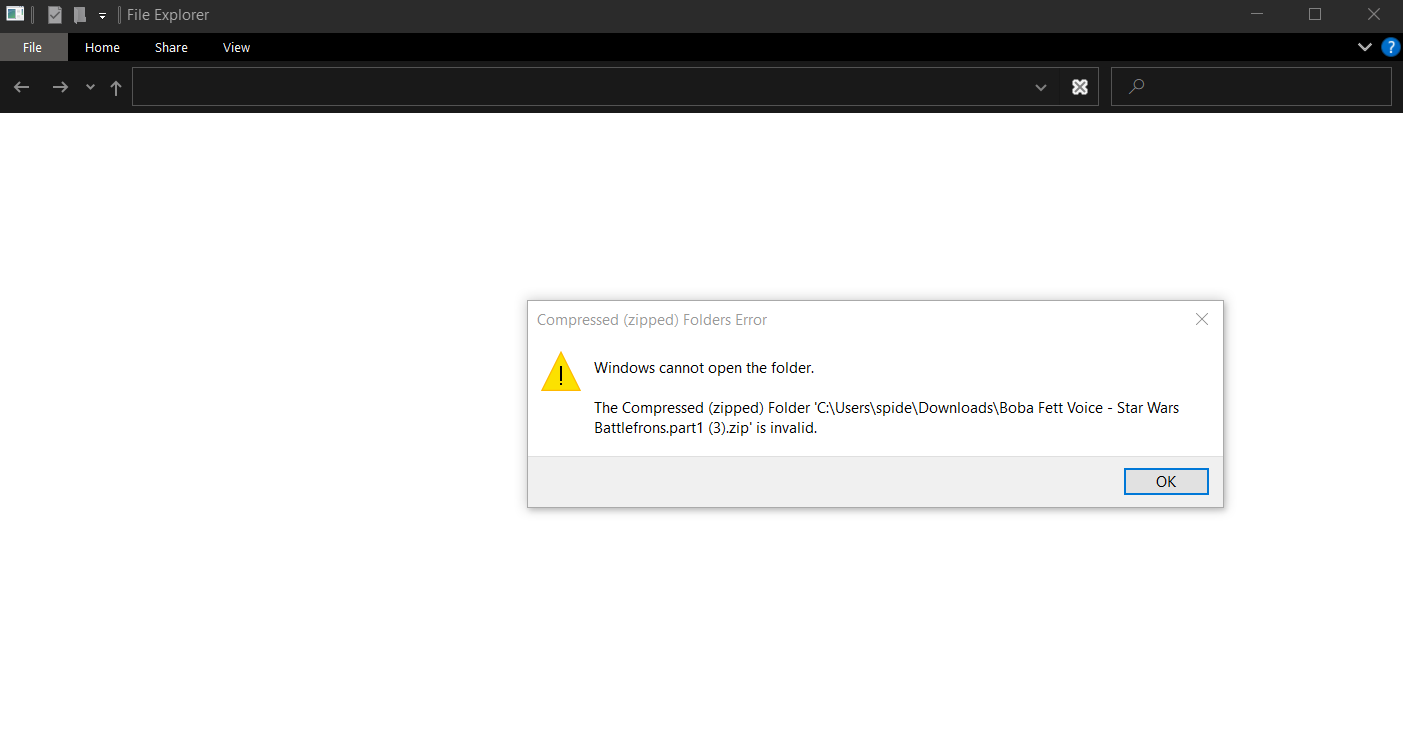Close the File Explorer window
Viewport: 1403px width, 731px height.
point(1374,14)
